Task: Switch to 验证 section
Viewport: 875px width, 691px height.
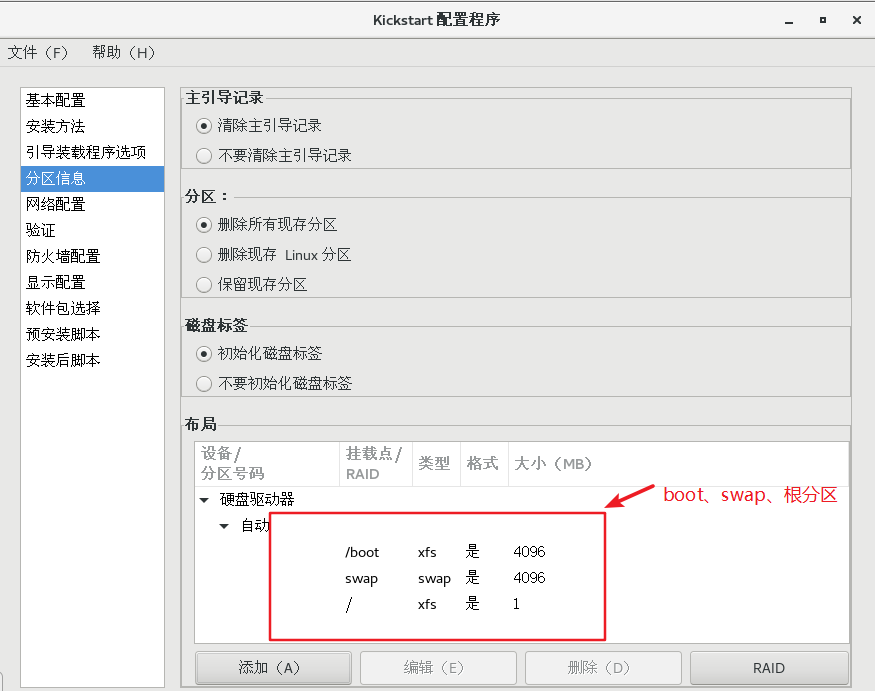Action: pyautogui.click(x=93, y=231)
